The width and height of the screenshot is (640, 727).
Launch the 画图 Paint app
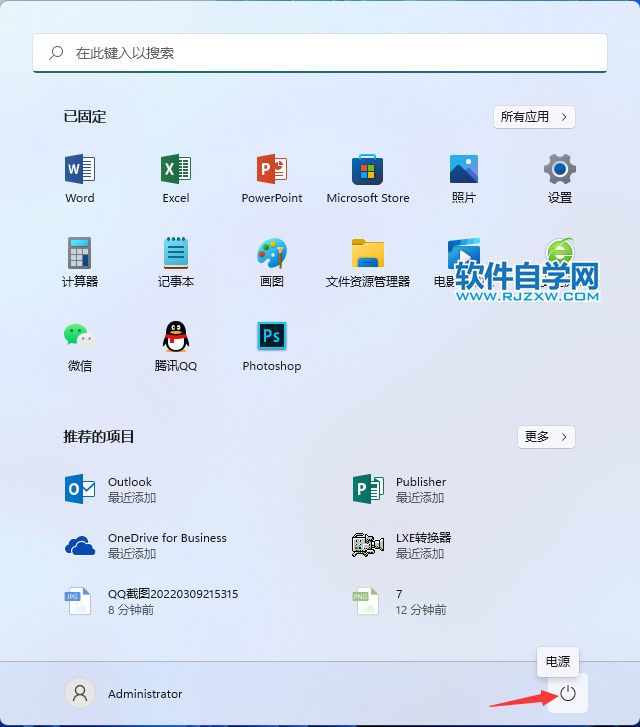272,262
